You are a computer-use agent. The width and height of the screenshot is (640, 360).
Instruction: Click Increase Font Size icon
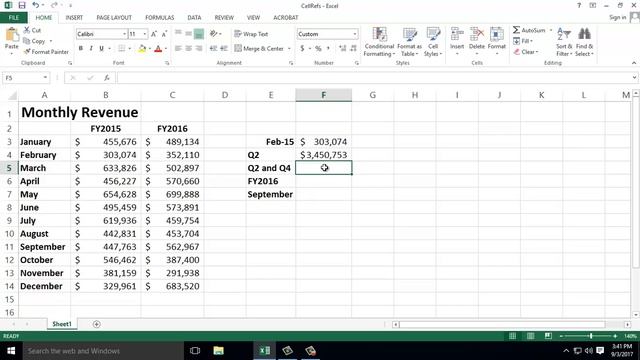154,34
